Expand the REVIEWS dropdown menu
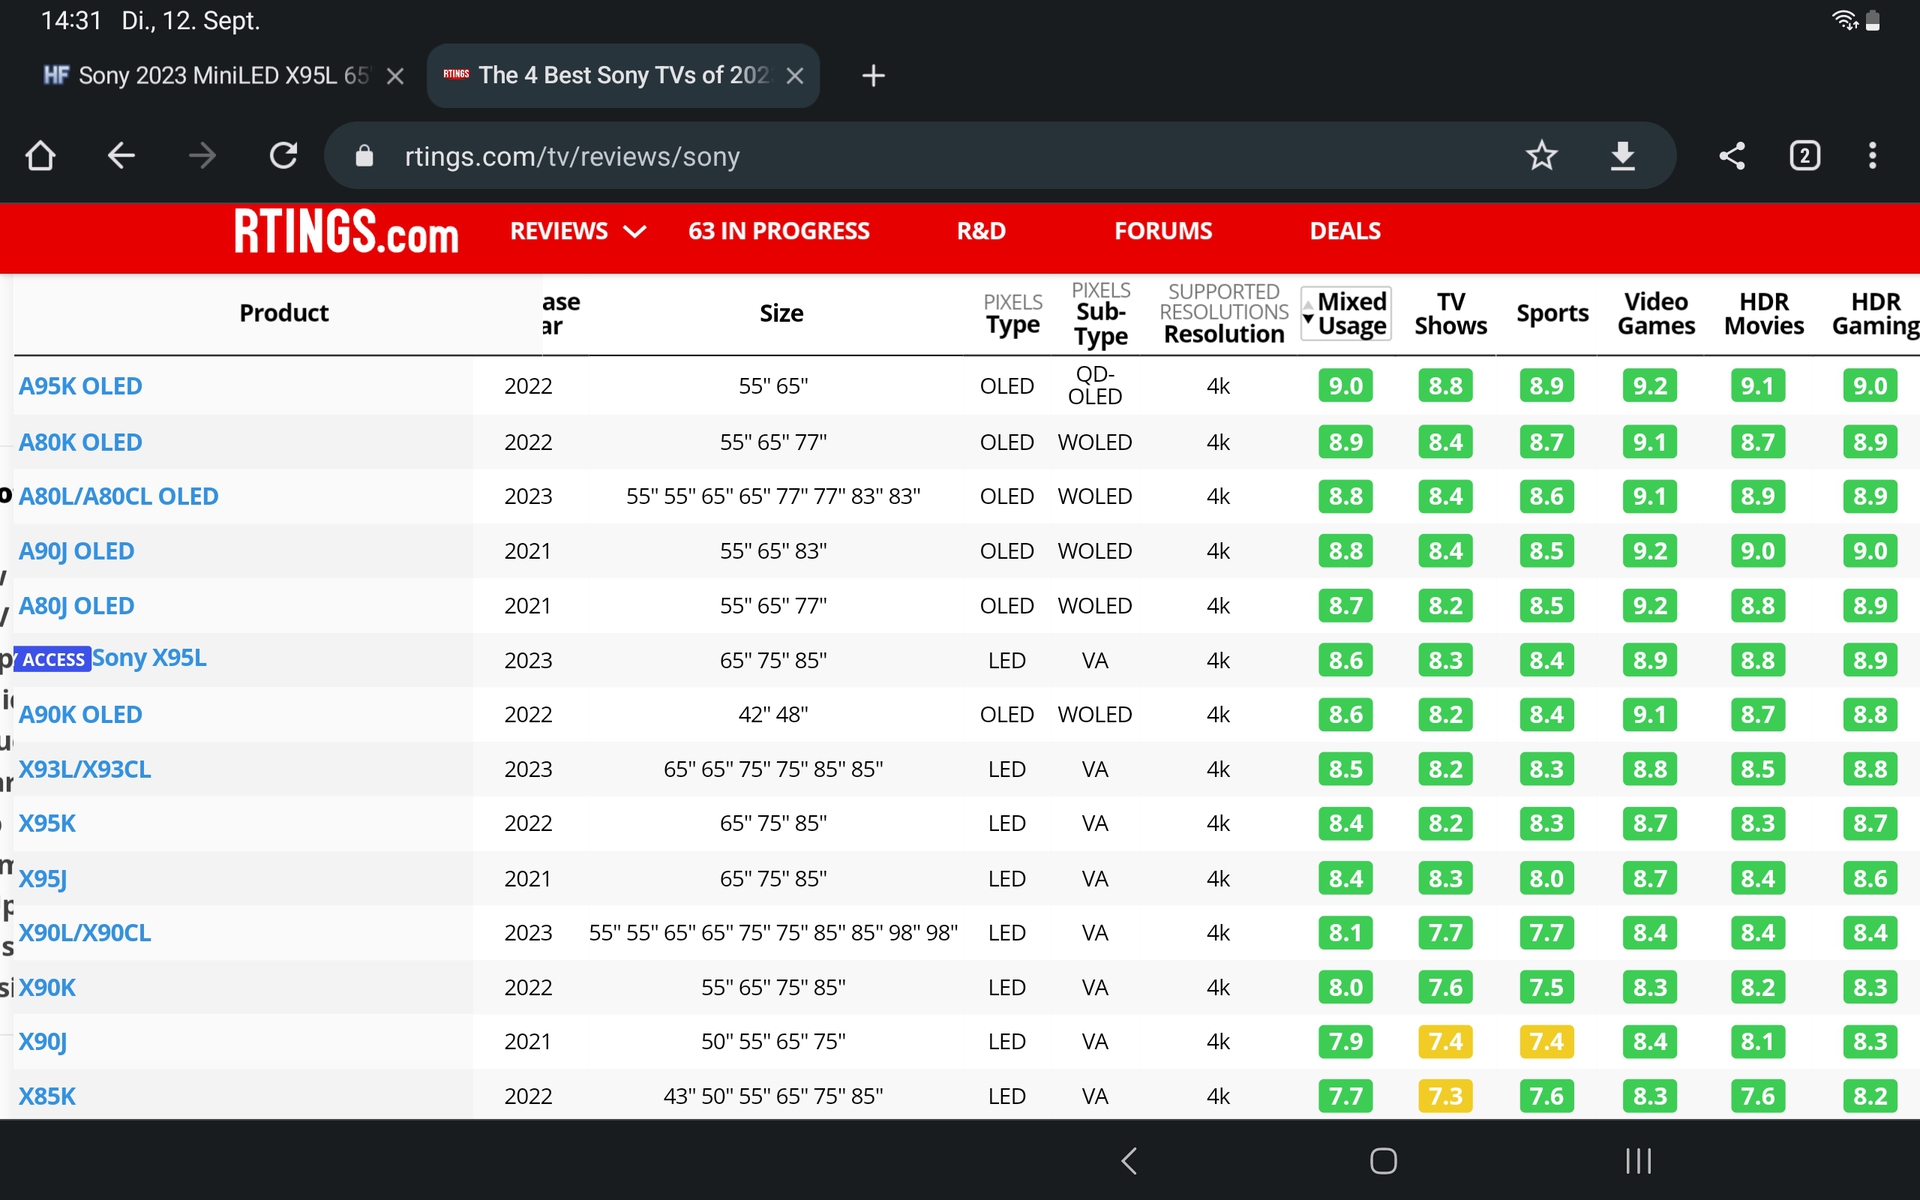This screenshot has height=1200, width=1920. tap(577, 232)
